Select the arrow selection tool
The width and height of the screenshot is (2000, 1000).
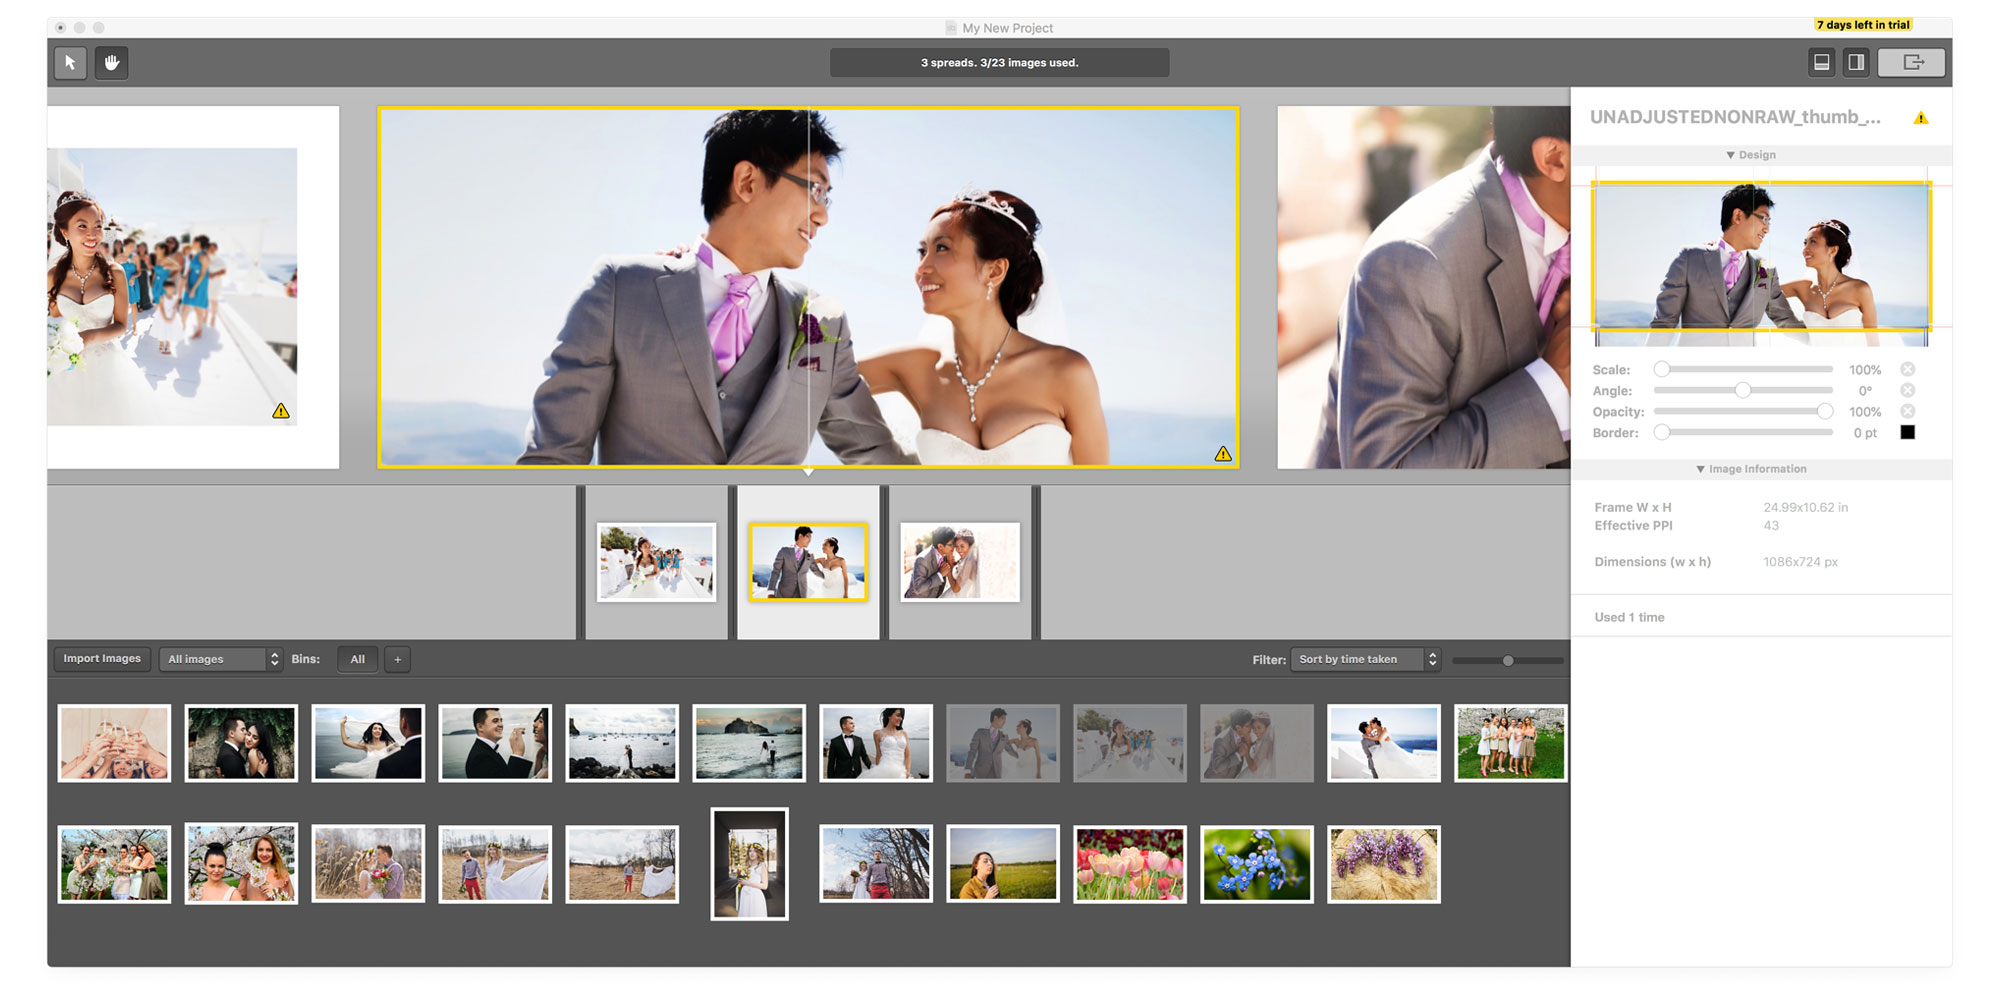pyautogui.click(x=68, y=63)
